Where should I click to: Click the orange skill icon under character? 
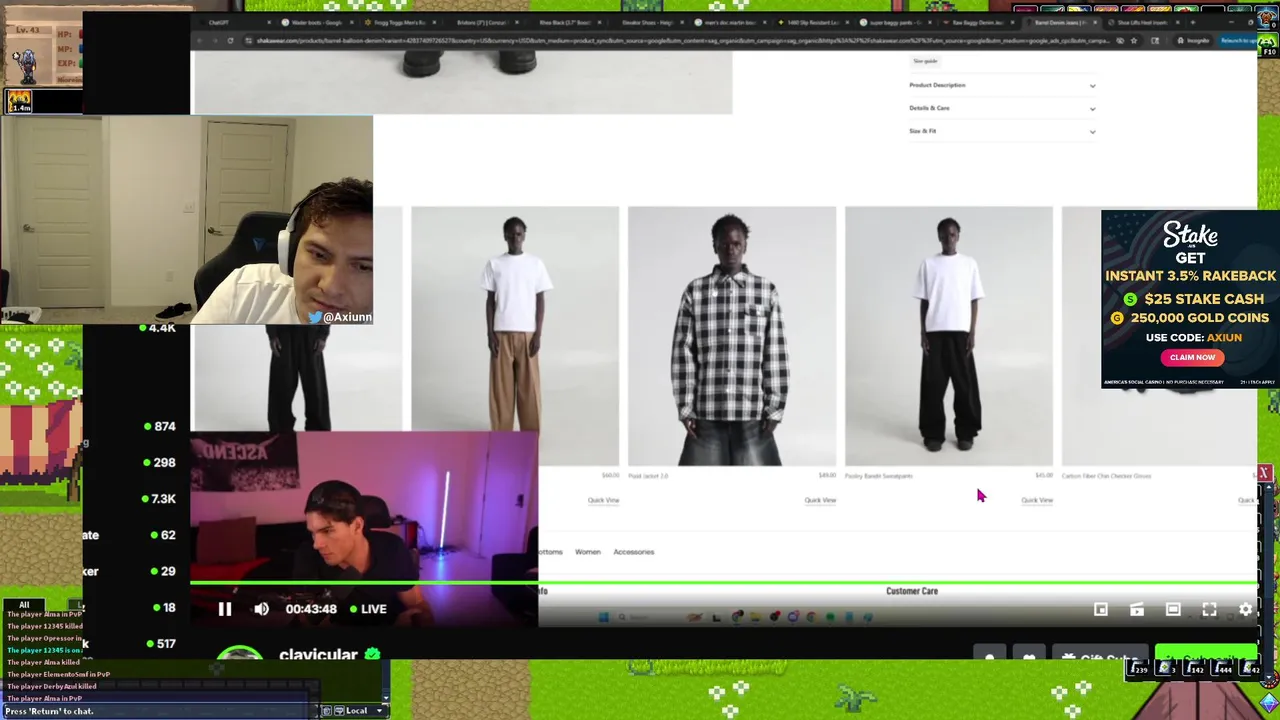19,101
